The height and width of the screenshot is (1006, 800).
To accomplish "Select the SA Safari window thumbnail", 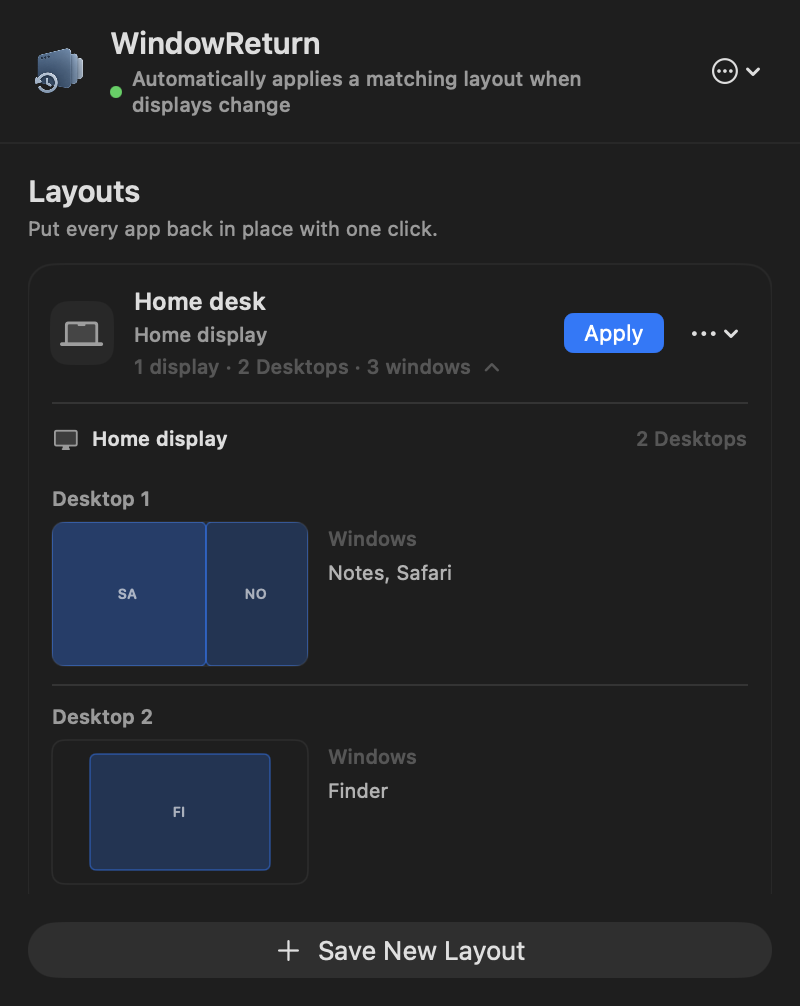I will pos(128,593).
